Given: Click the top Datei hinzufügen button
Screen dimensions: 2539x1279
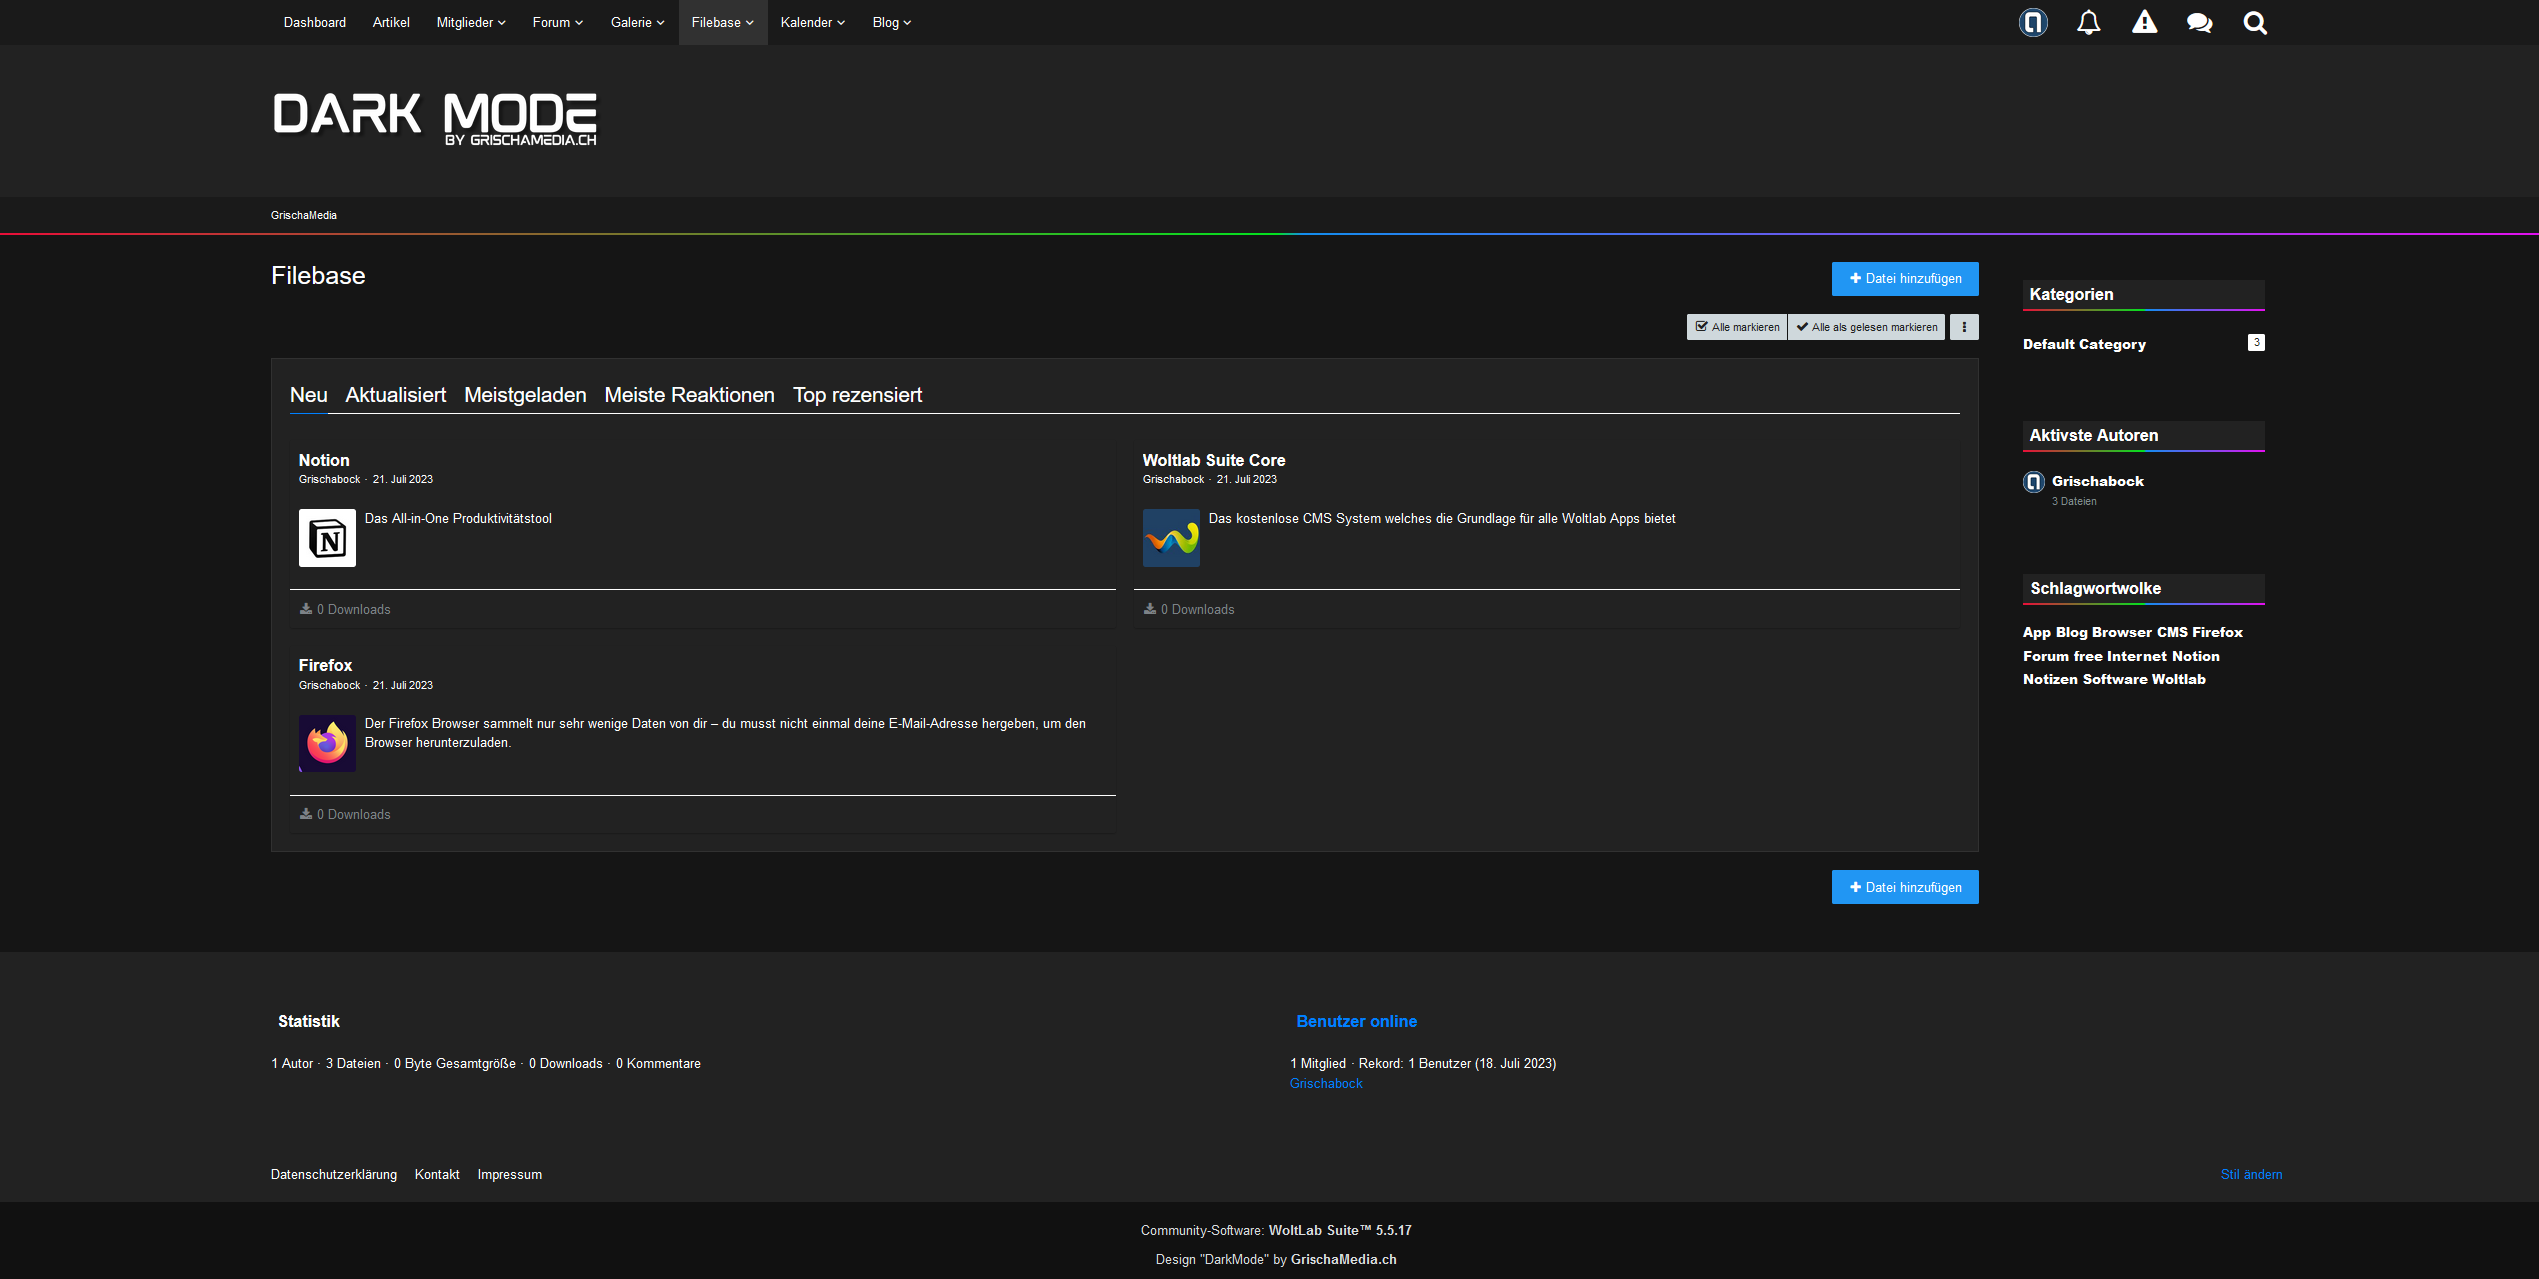Looking at the screenshot, I should [x=1904, y=279].
